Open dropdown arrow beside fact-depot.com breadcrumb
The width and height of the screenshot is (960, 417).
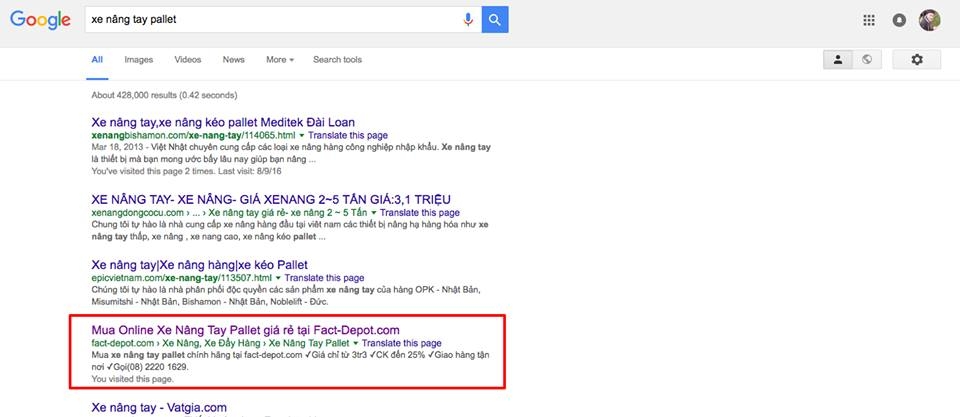[x=356, y=344]
